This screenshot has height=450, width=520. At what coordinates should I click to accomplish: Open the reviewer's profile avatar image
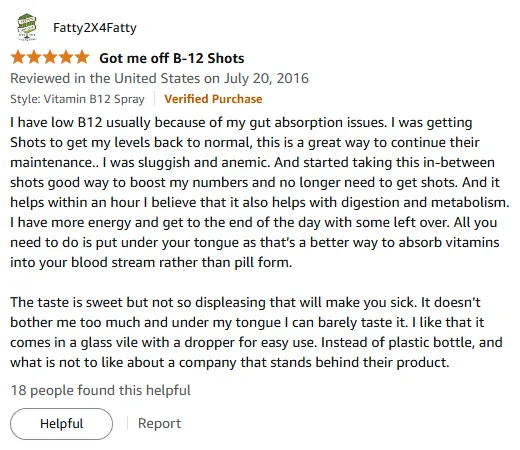[27, 27]
